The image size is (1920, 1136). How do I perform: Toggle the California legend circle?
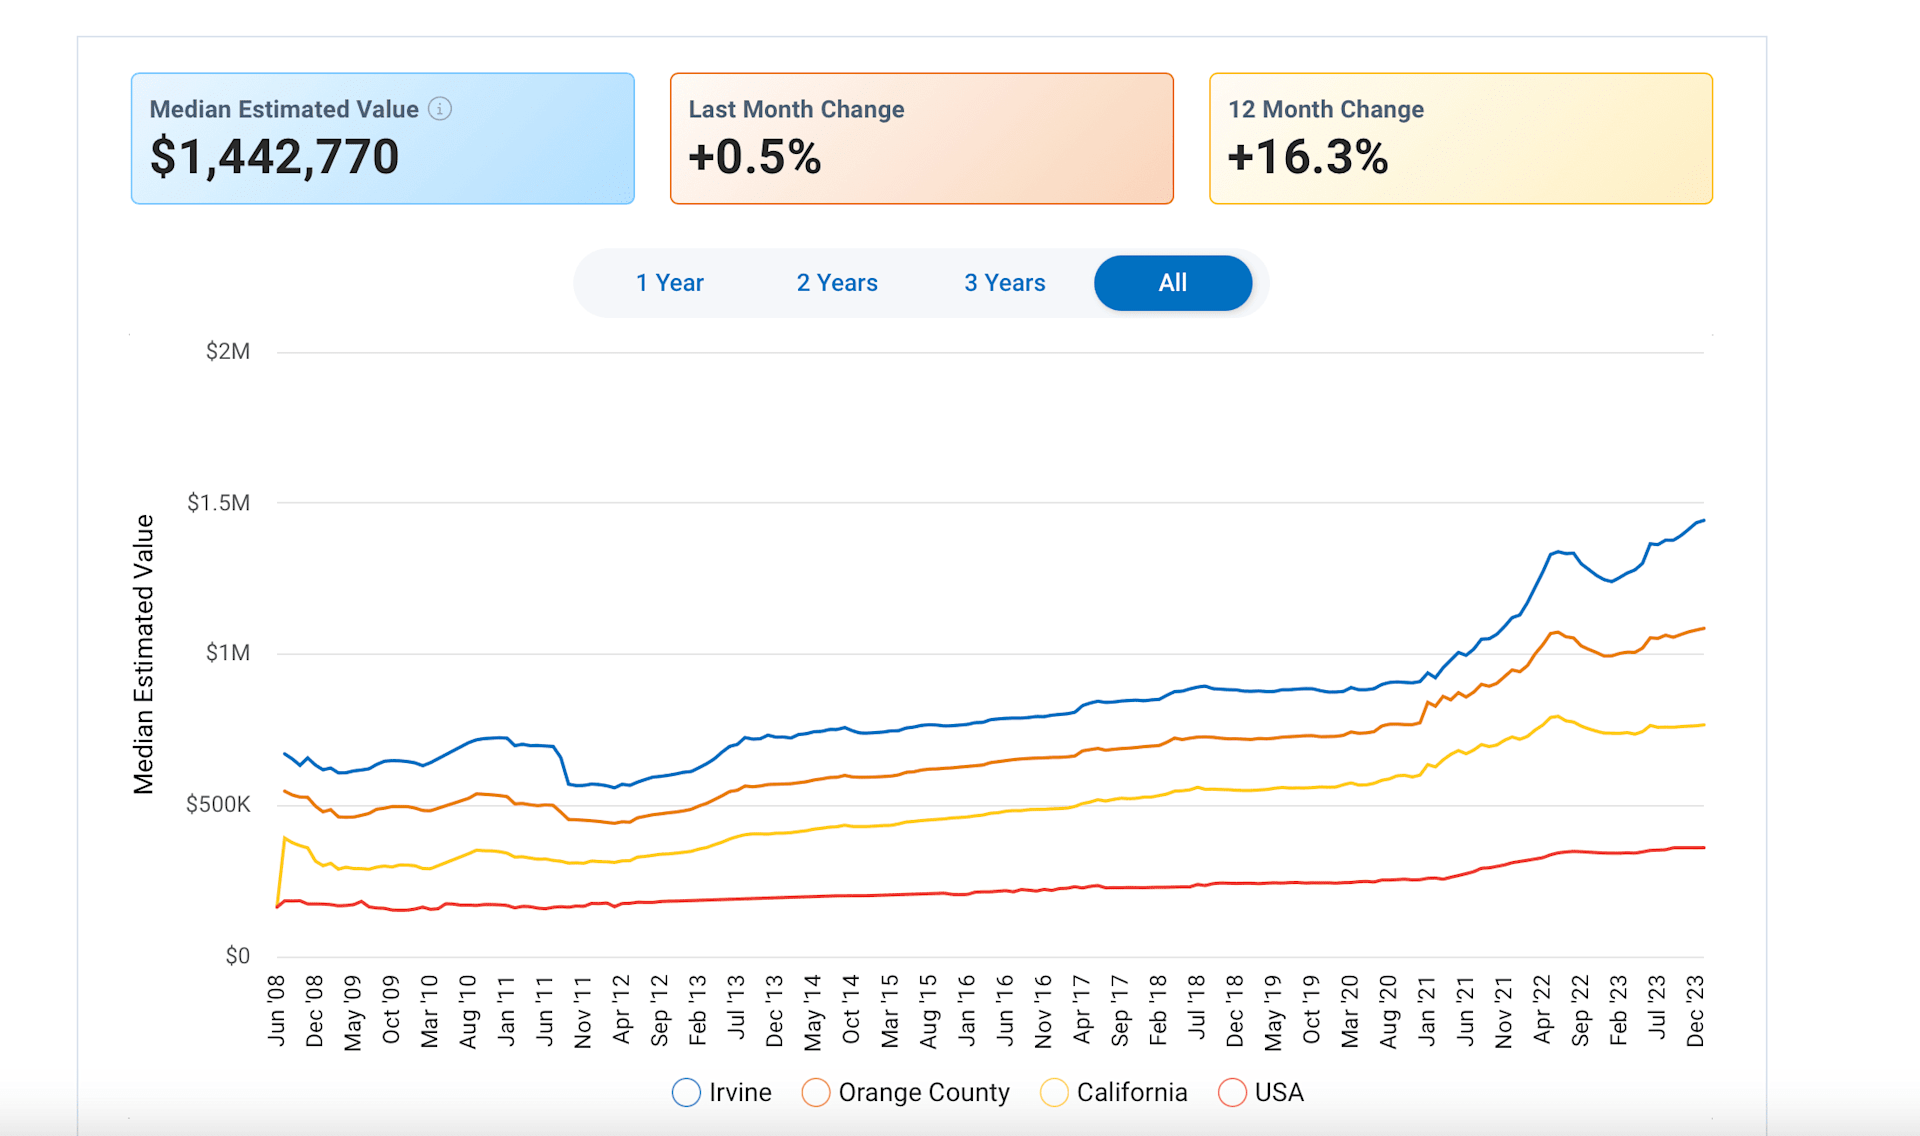click(1054, 1092)
